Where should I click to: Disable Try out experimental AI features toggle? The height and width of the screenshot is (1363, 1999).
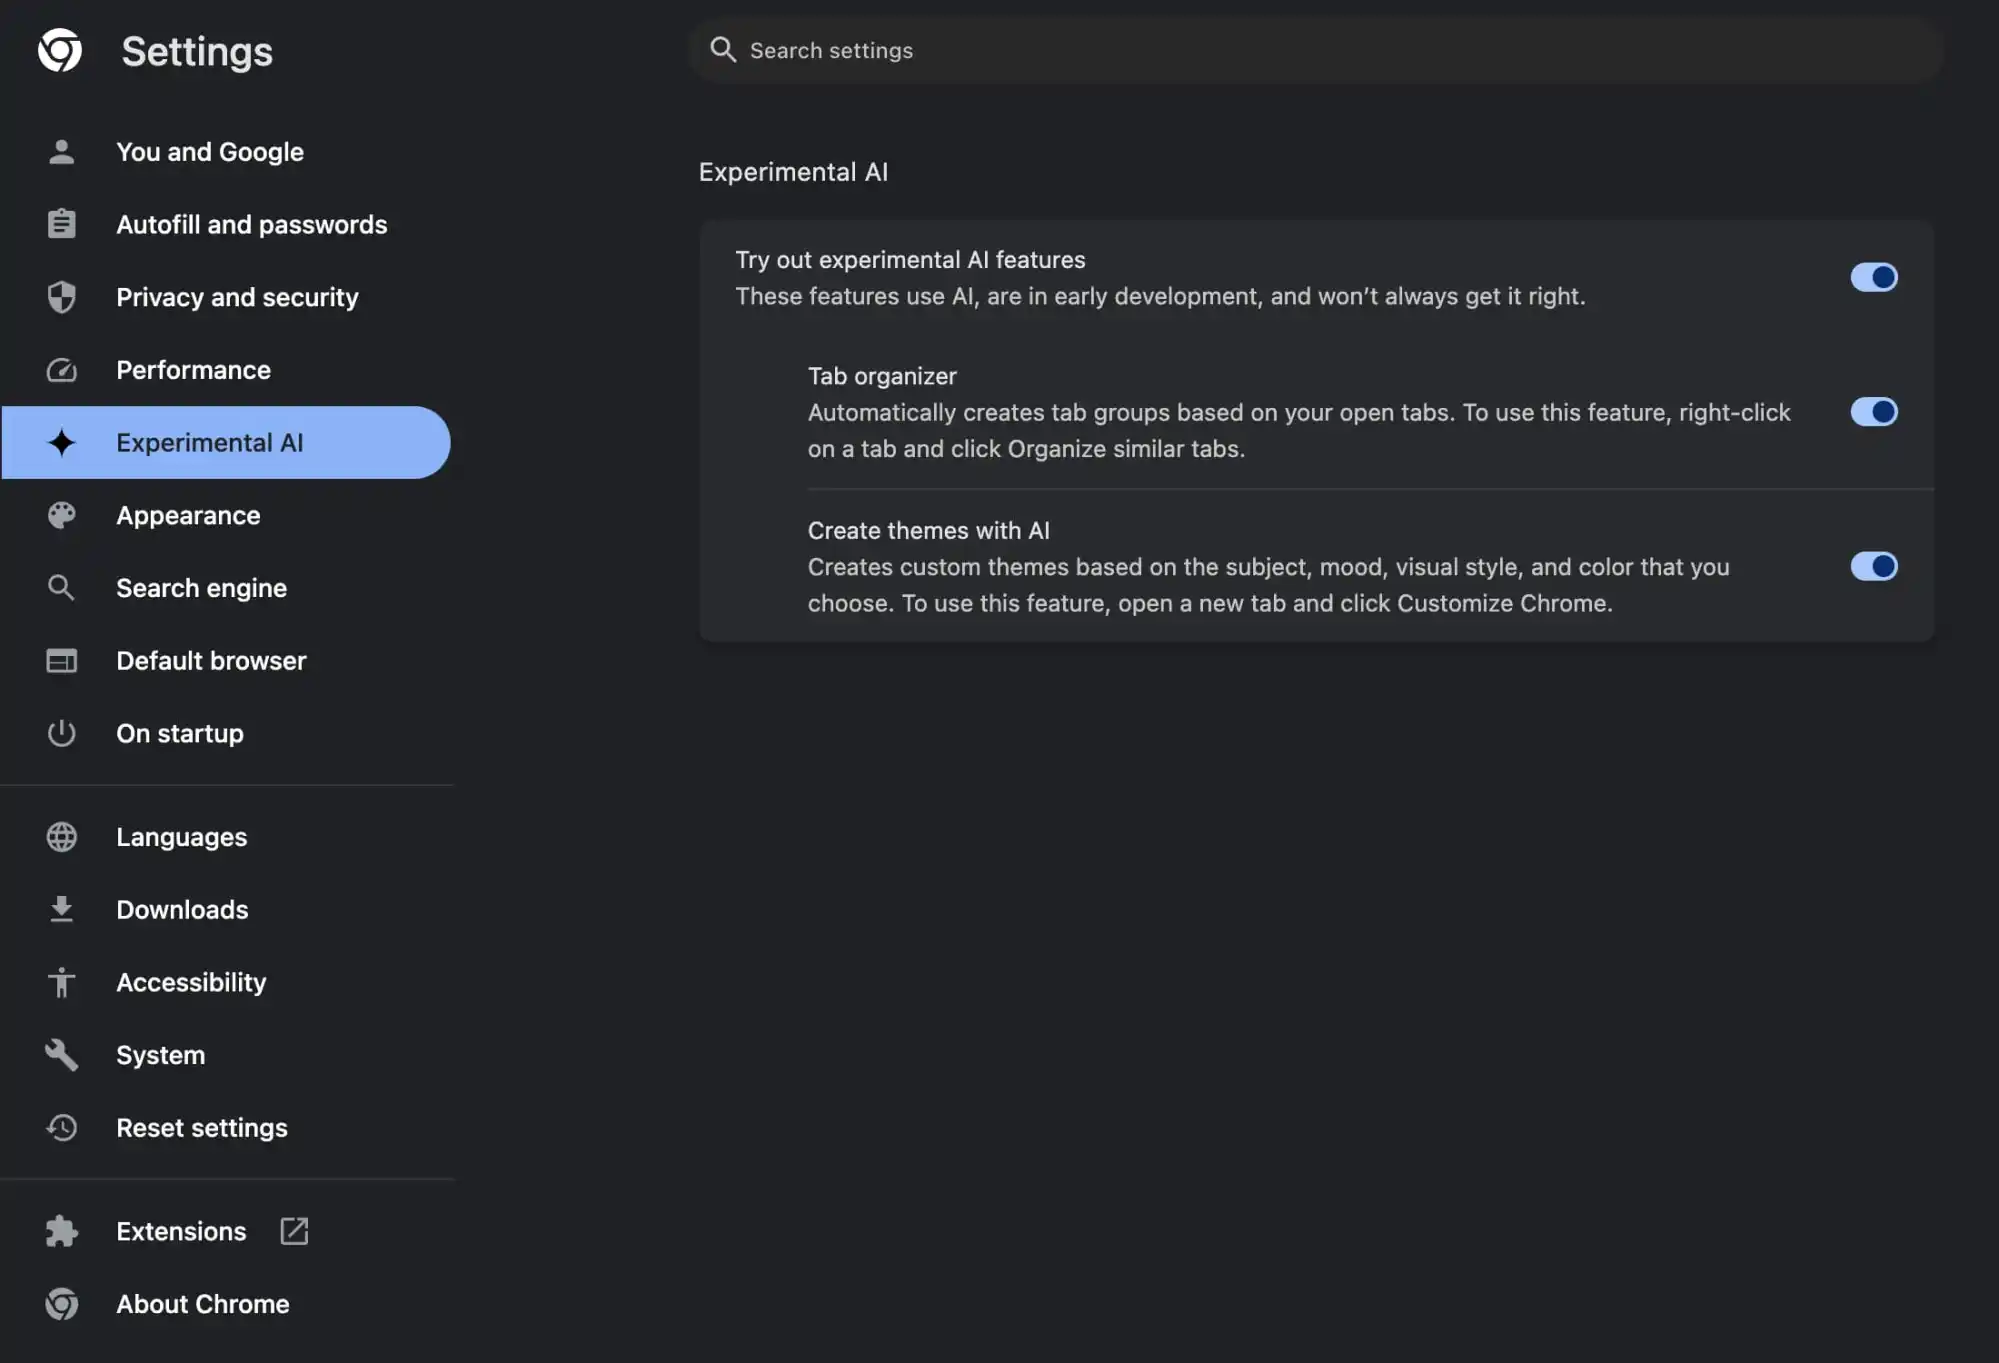coord(1873,277)
